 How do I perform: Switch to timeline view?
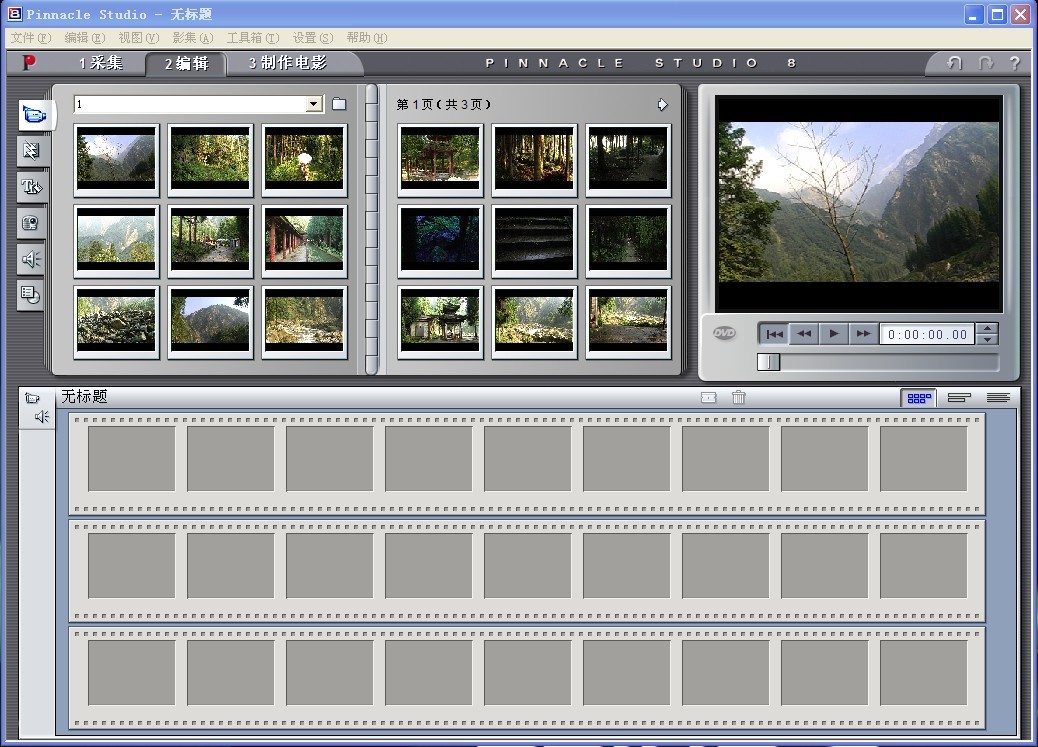coord(959,398)
